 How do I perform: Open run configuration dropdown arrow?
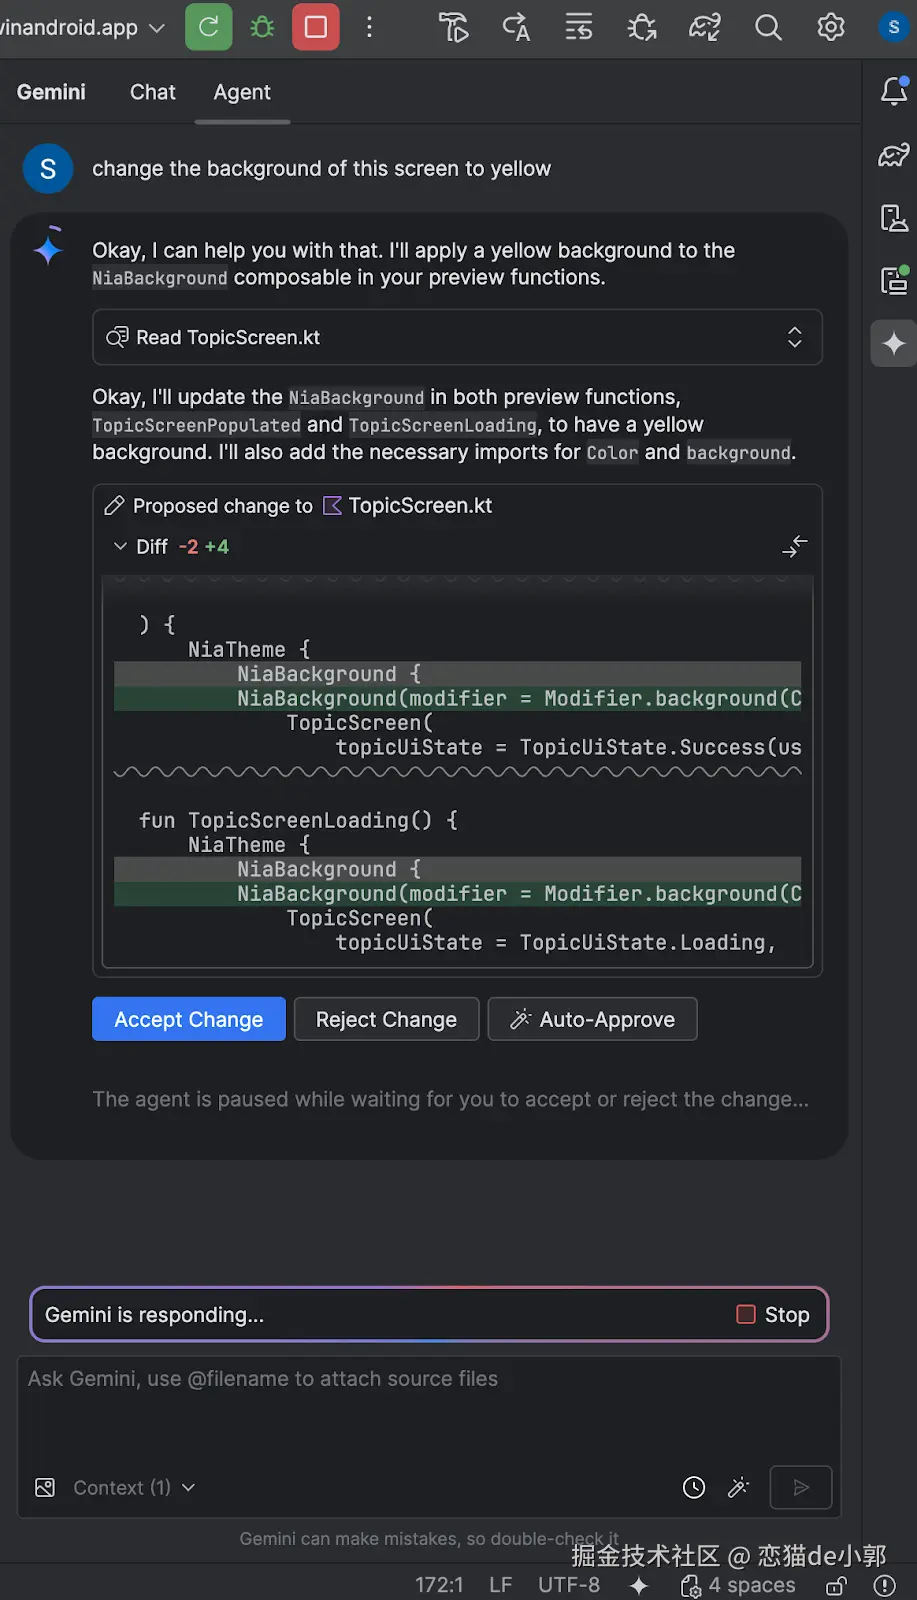coord(156,27)
